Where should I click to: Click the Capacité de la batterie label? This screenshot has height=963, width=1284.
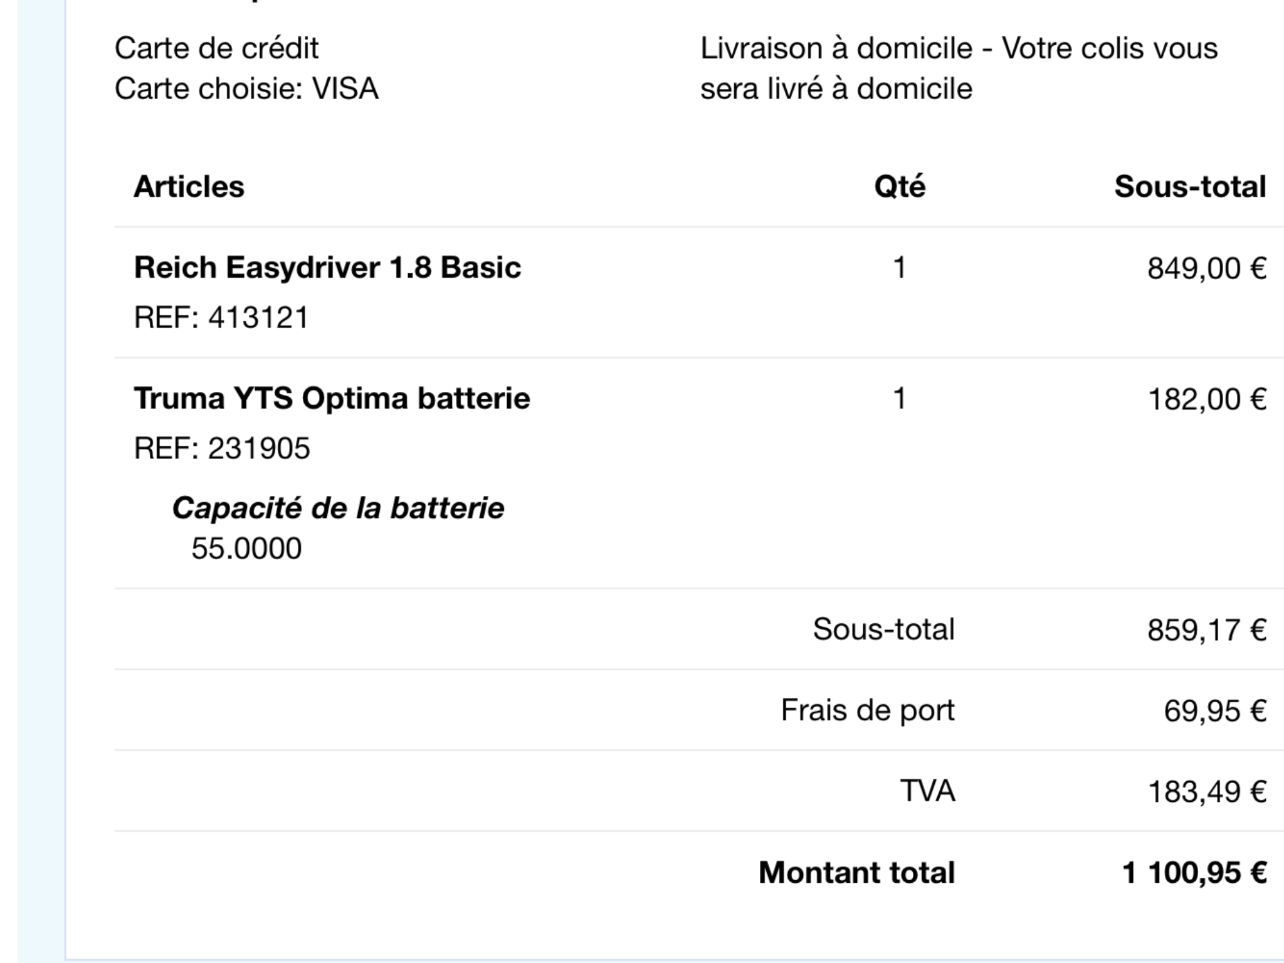click(x=338, y=509)
